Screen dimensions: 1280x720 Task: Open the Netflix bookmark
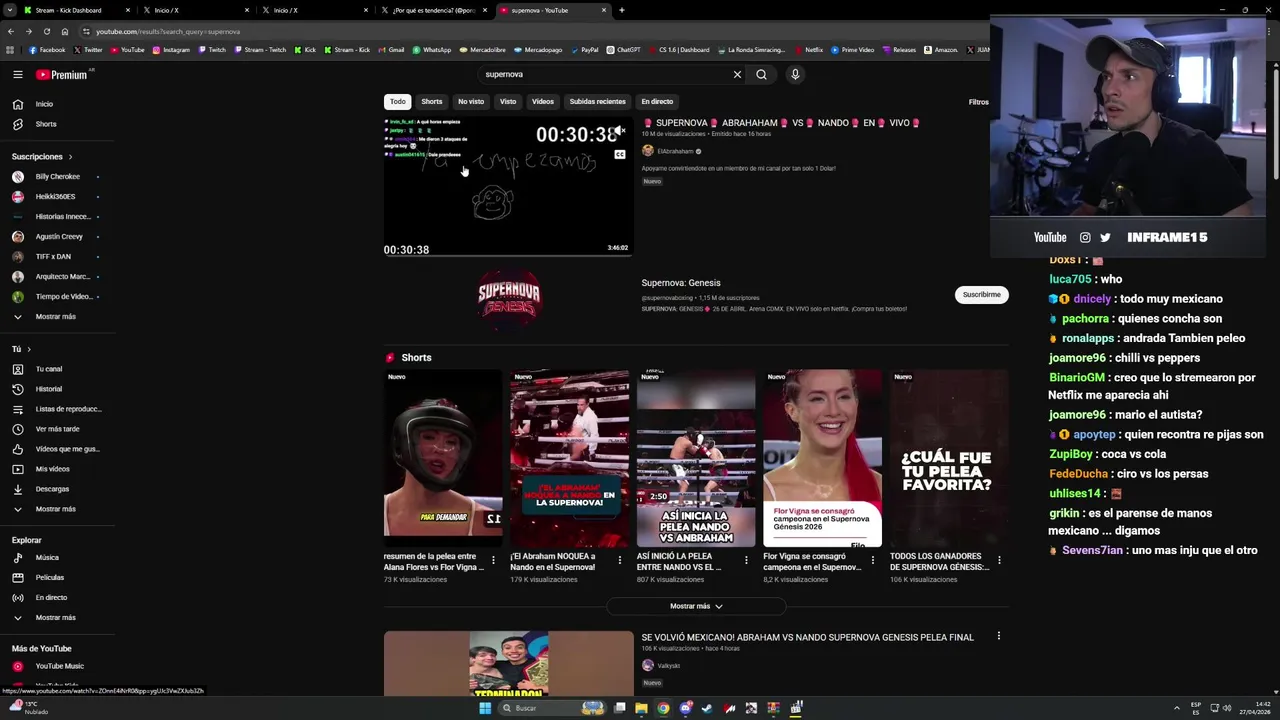click(x=809, y=50)
